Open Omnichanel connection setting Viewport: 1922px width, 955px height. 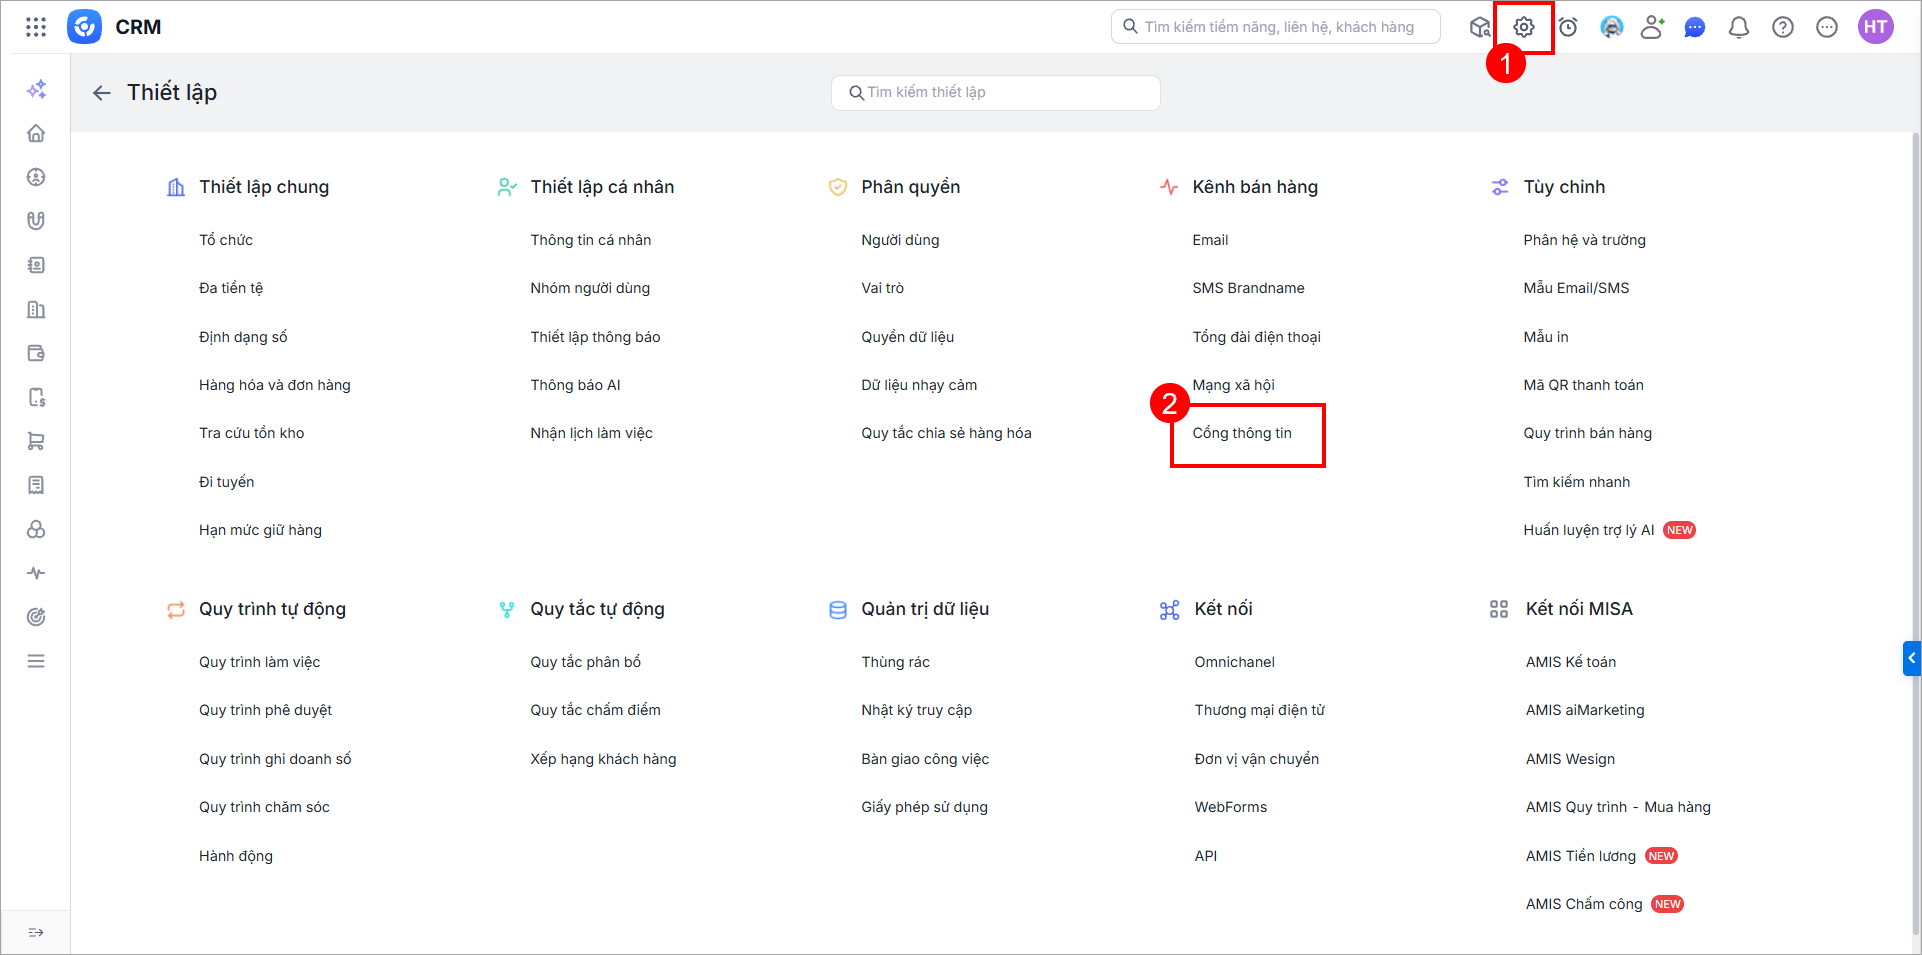(x=1234, y=662)
